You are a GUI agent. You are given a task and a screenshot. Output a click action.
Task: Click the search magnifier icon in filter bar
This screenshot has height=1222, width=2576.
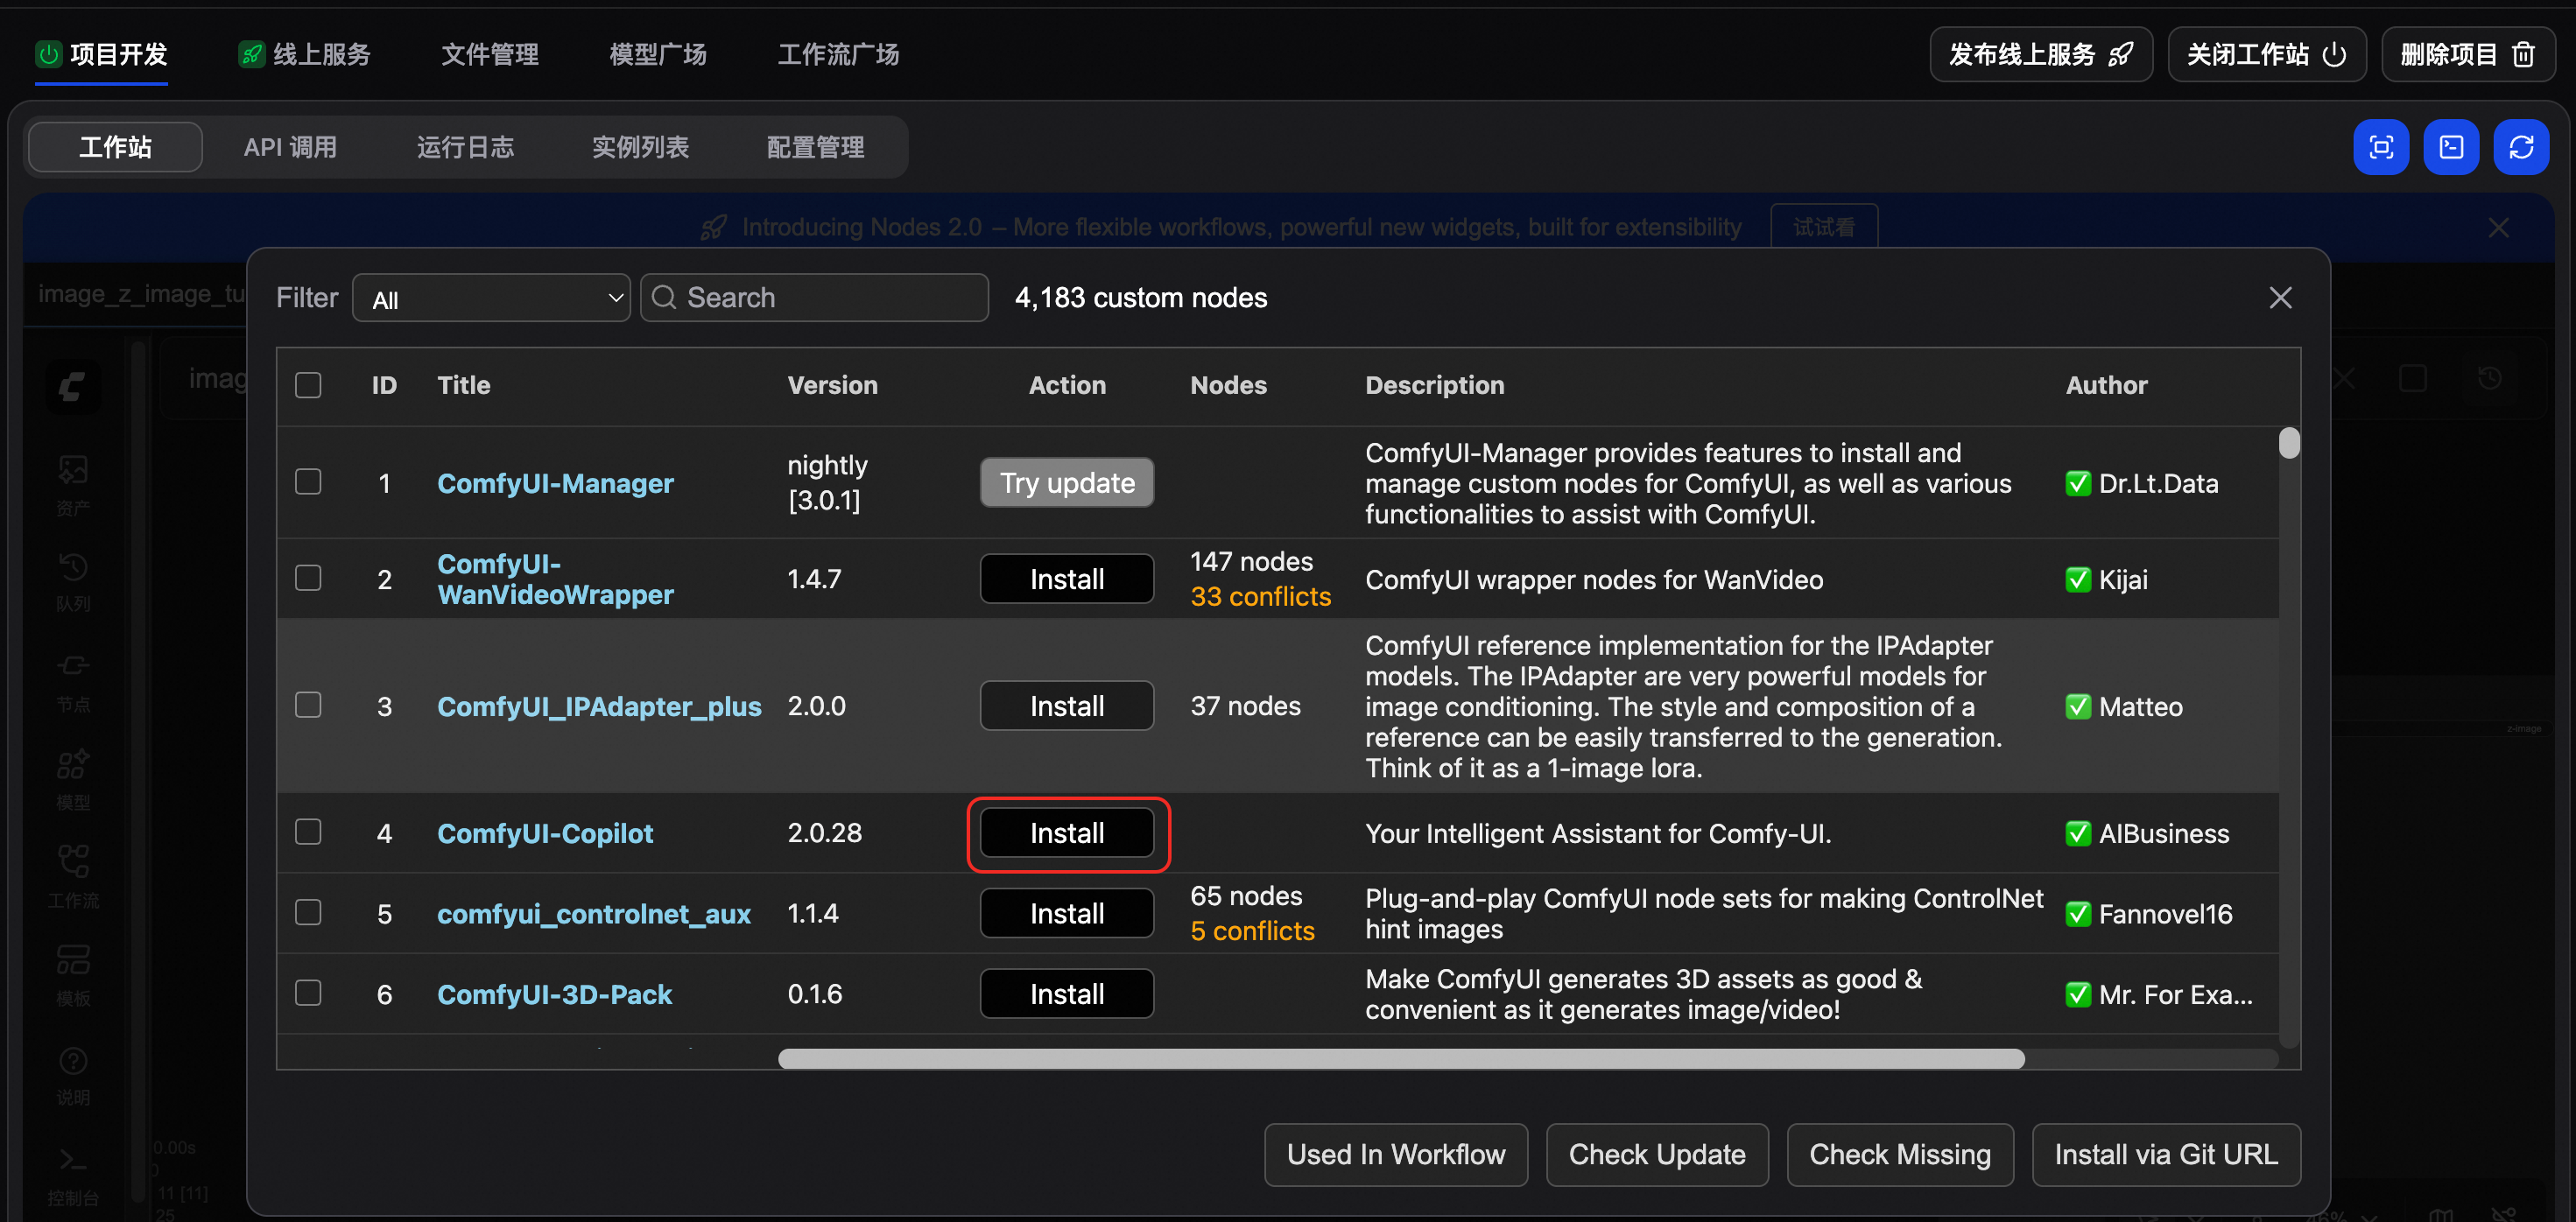pyautogui.click(x=663, y=298)
